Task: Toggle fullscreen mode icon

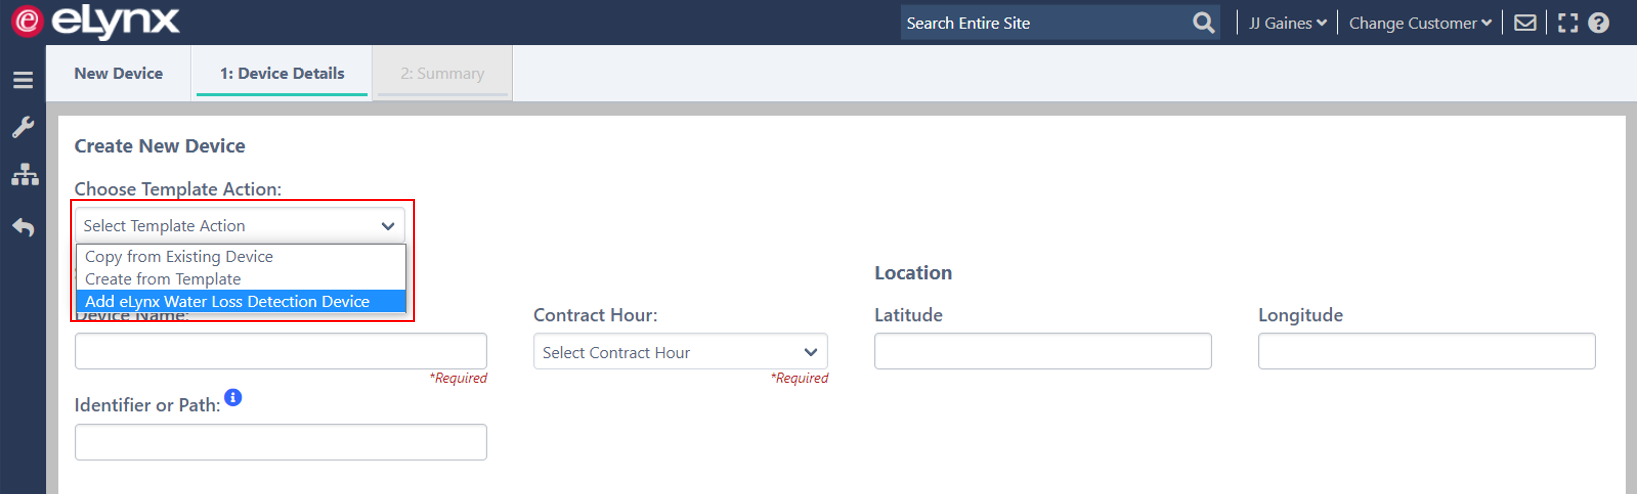Action: click(x=1568, y=22)
